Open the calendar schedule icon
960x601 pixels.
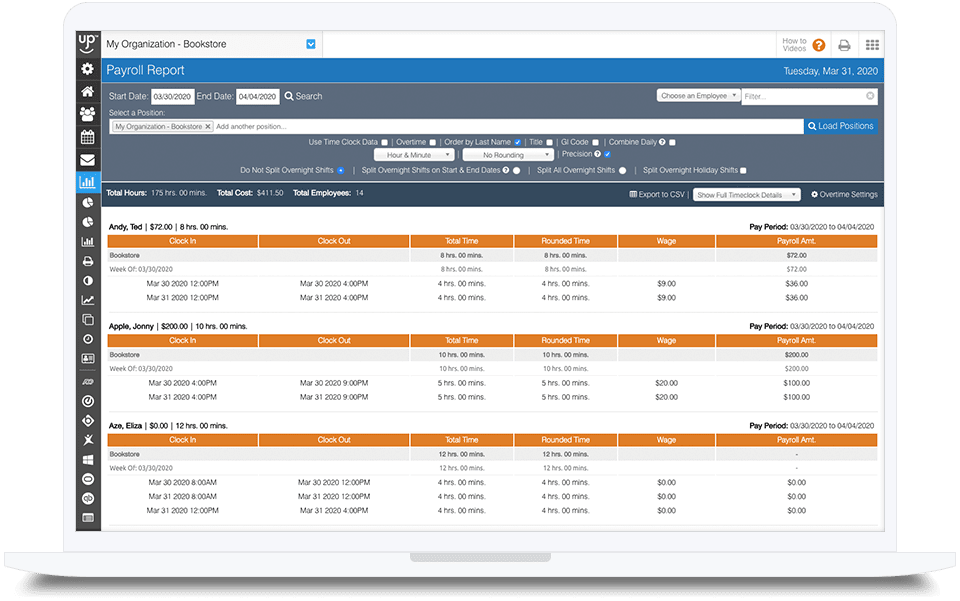tap(88, 137)
